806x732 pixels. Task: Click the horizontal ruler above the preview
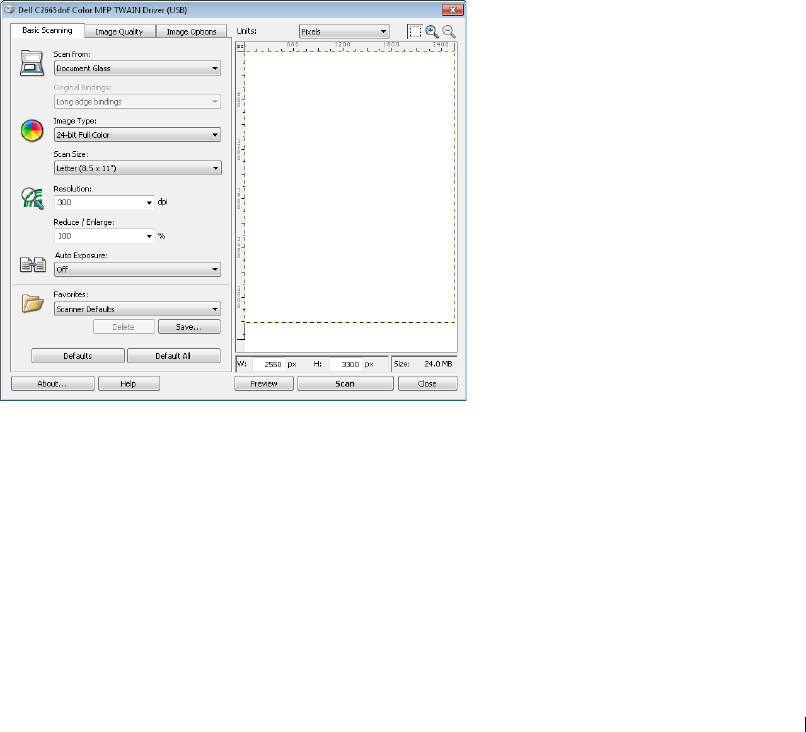click(350, 46)
